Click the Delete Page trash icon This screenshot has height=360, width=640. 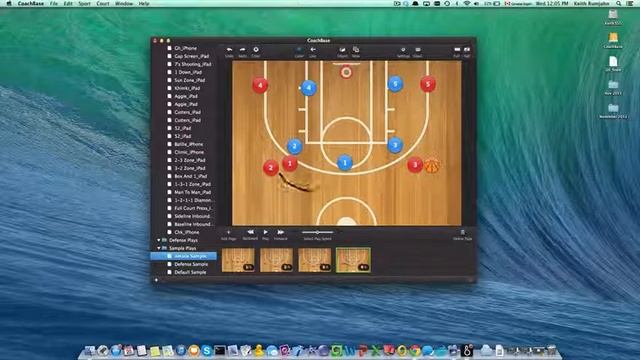point(462,232)
